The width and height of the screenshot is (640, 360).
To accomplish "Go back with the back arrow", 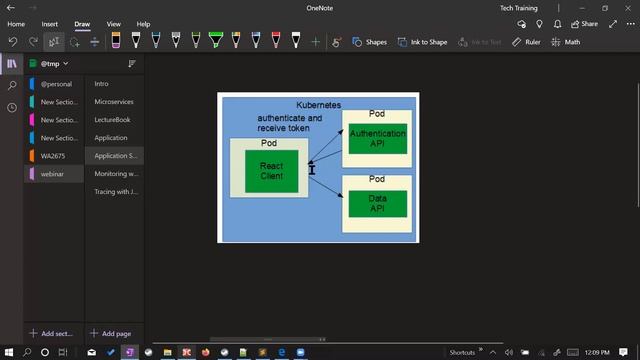I will [11, 8].
